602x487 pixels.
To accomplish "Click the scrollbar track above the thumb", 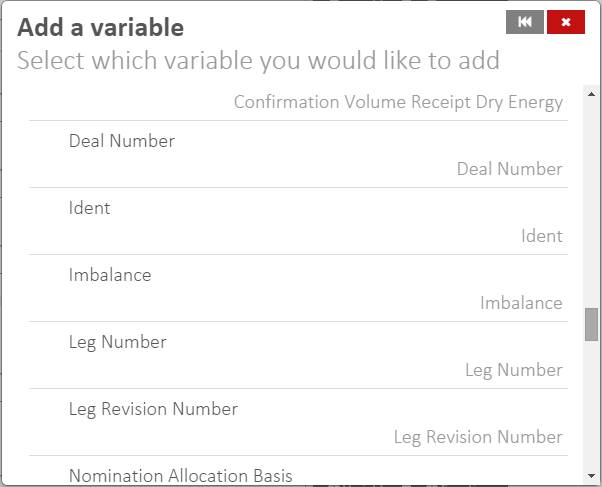I will (591, 200).
